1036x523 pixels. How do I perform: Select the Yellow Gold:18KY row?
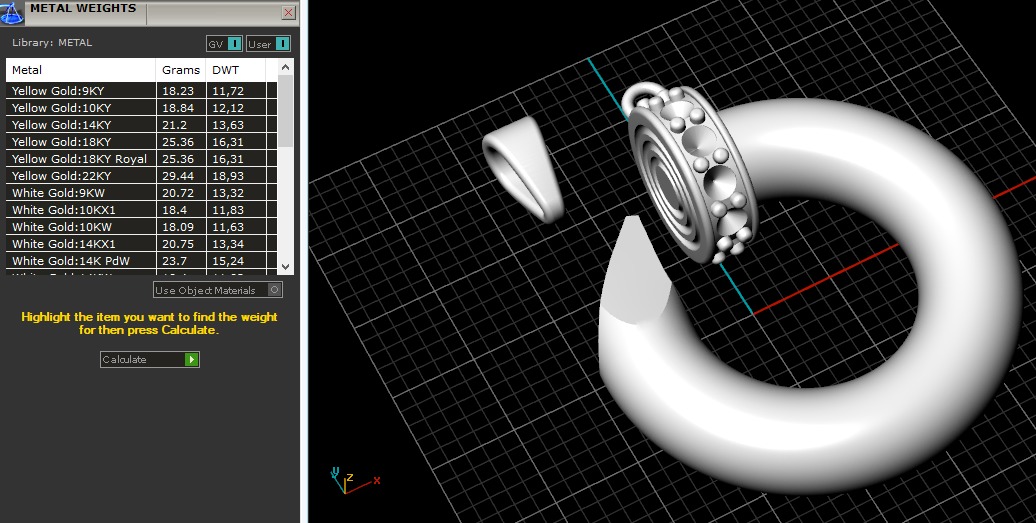pyautogui.click(x=141, y=142)
